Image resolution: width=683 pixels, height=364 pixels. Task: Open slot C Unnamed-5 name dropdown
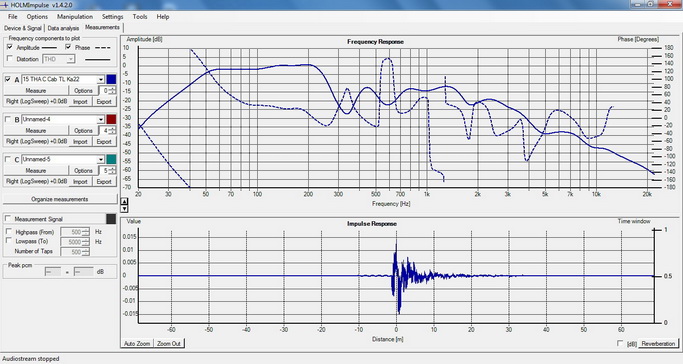point(101,159)
